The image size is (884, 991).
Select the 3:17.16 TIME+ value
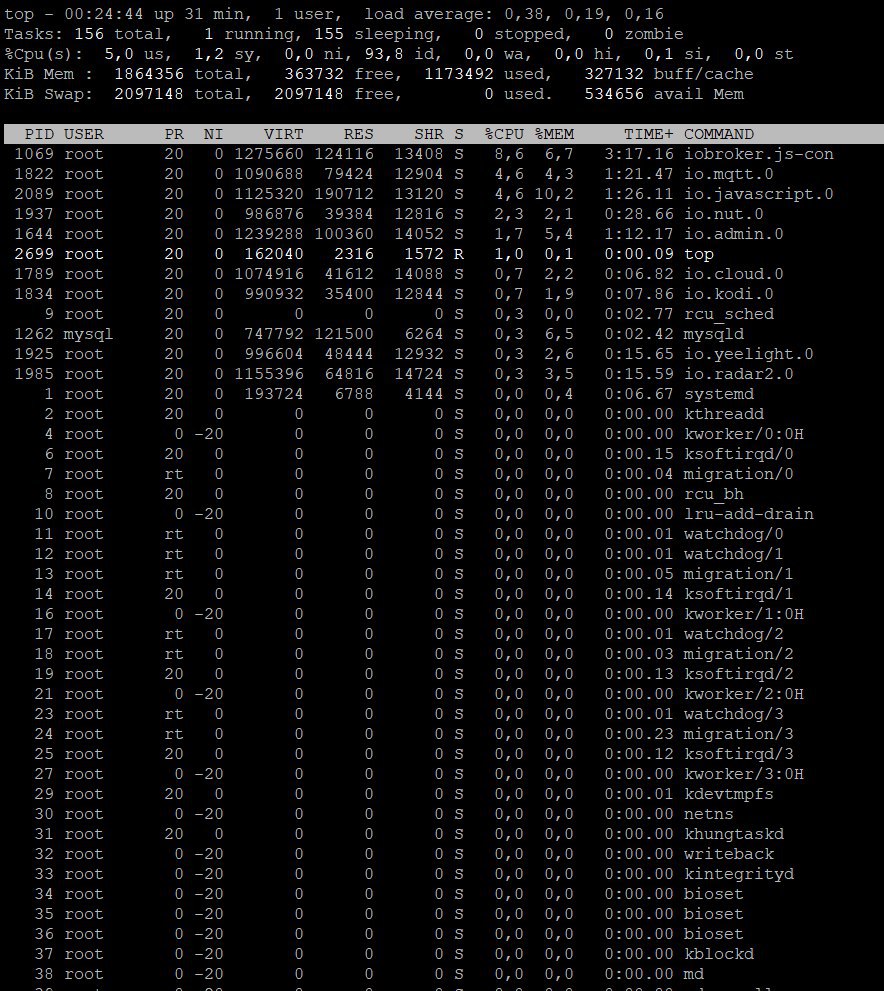pos(639,154)
